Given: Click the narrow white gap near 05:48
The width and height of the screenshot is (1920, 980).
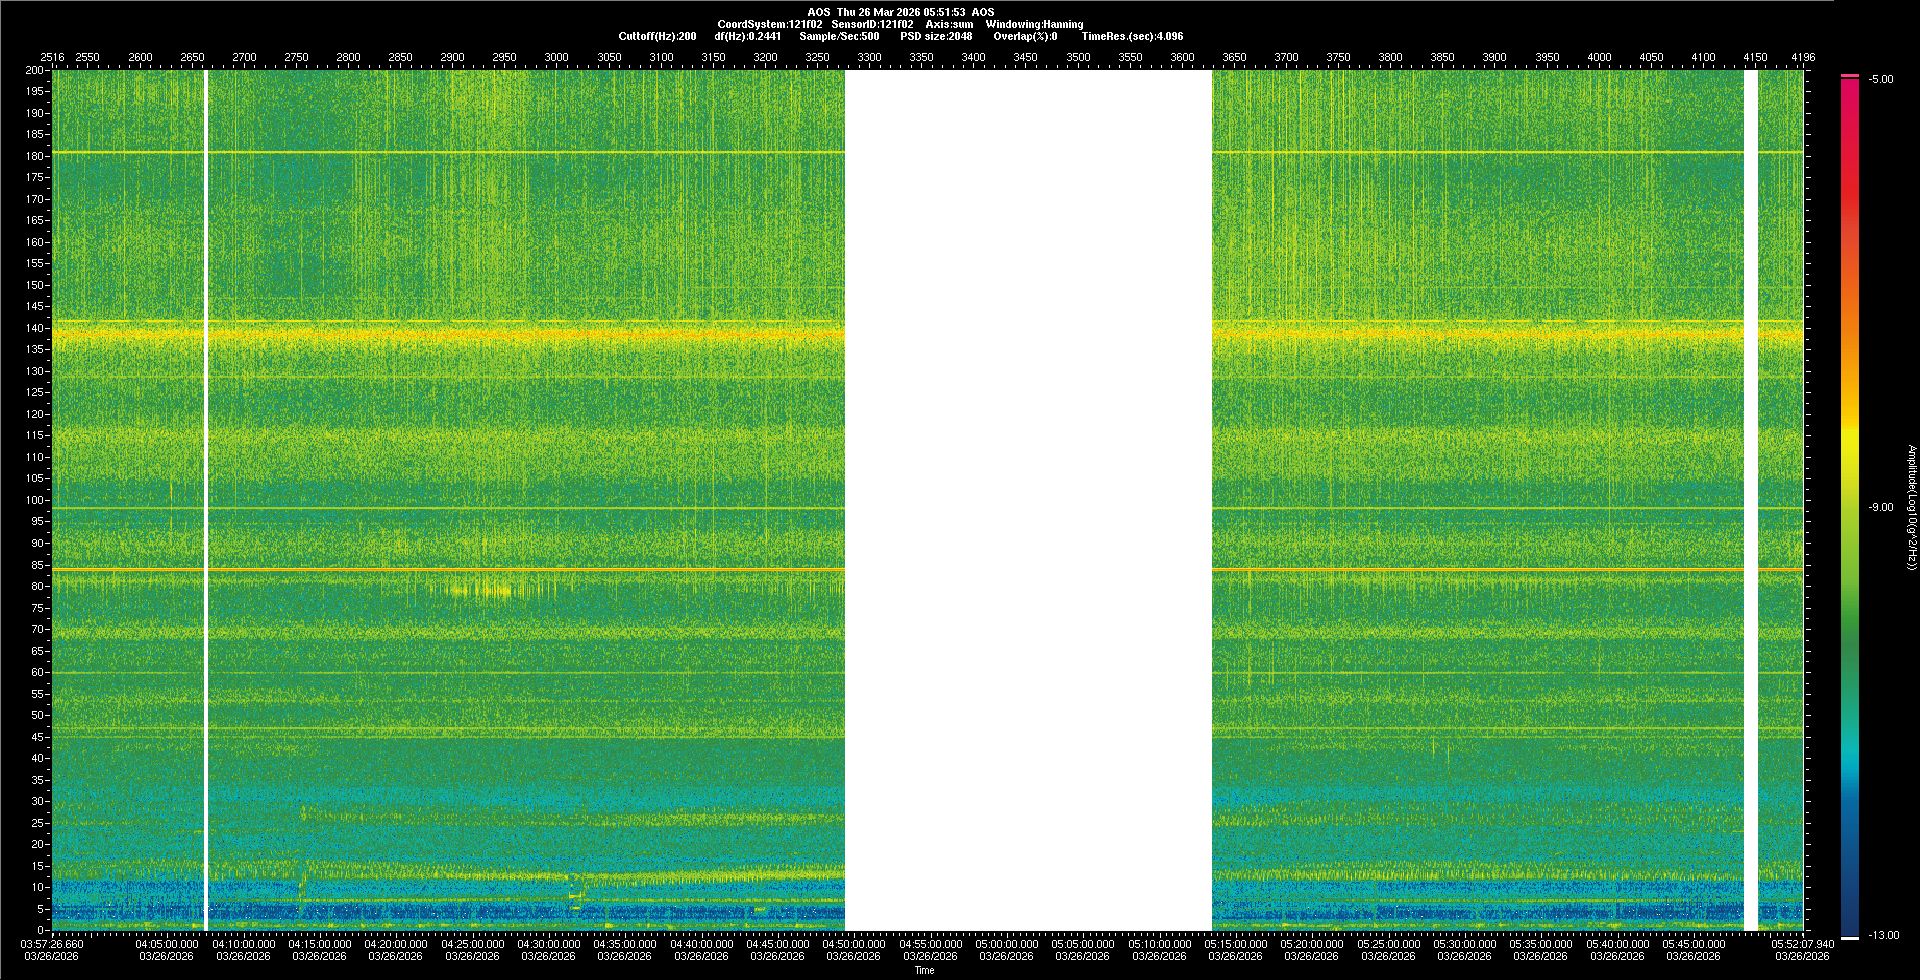Looking at the screenshot, I should tap(1750, 500).
